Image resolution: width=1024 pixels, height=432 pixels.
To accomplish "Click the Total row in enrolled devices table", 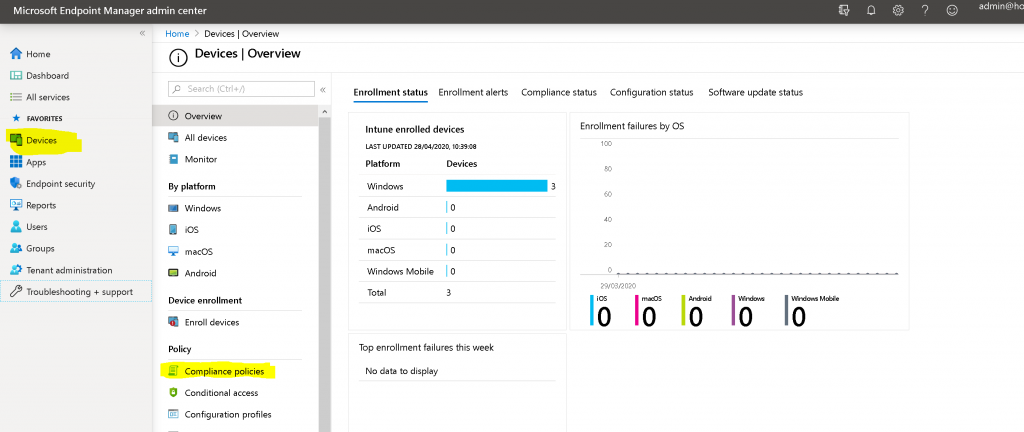I will [458, 292].
